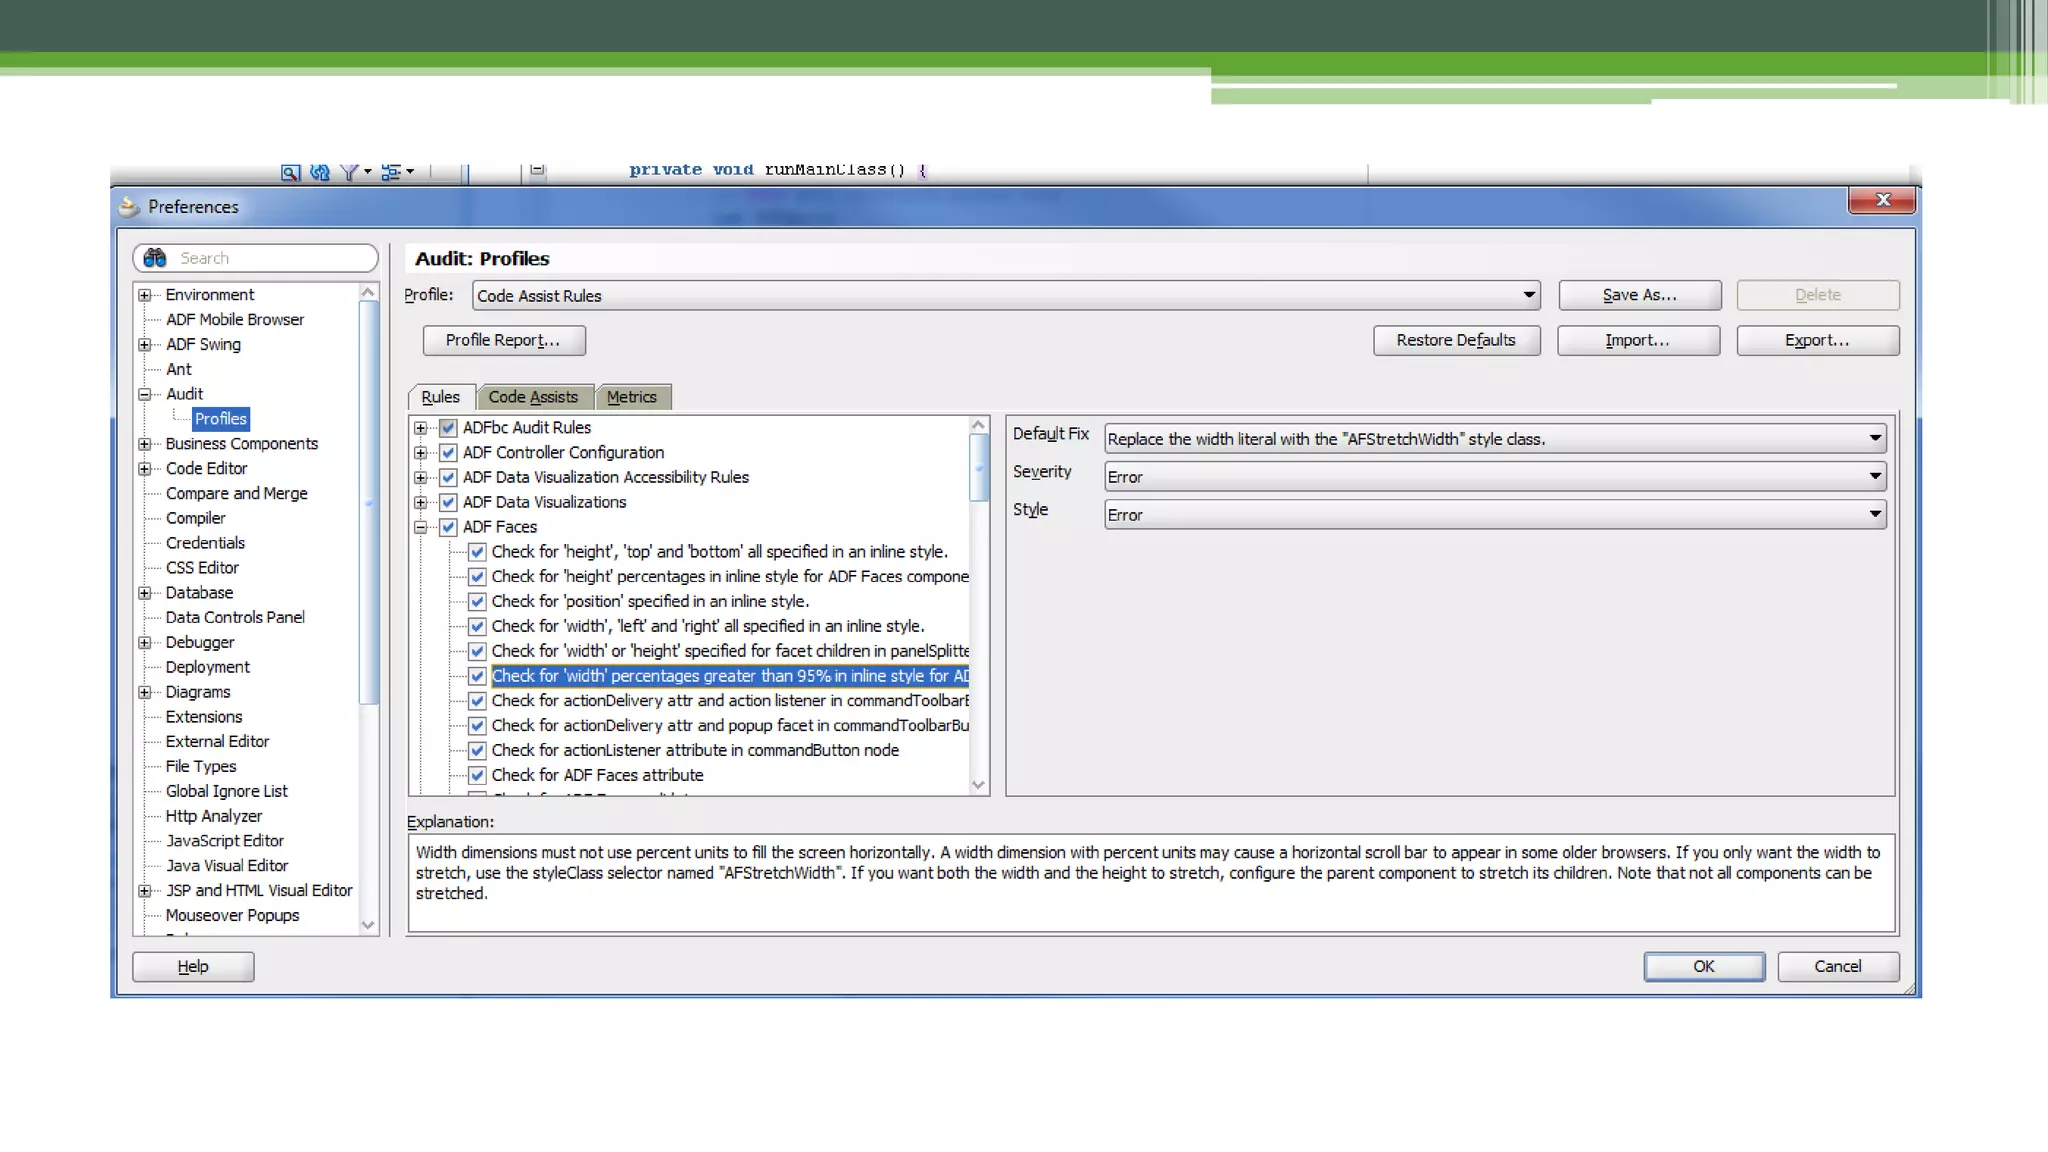Uncheck ADFbc Audit Rules checkbox
This screenshot has width=2048, height=1152.
tap(448, 428)
